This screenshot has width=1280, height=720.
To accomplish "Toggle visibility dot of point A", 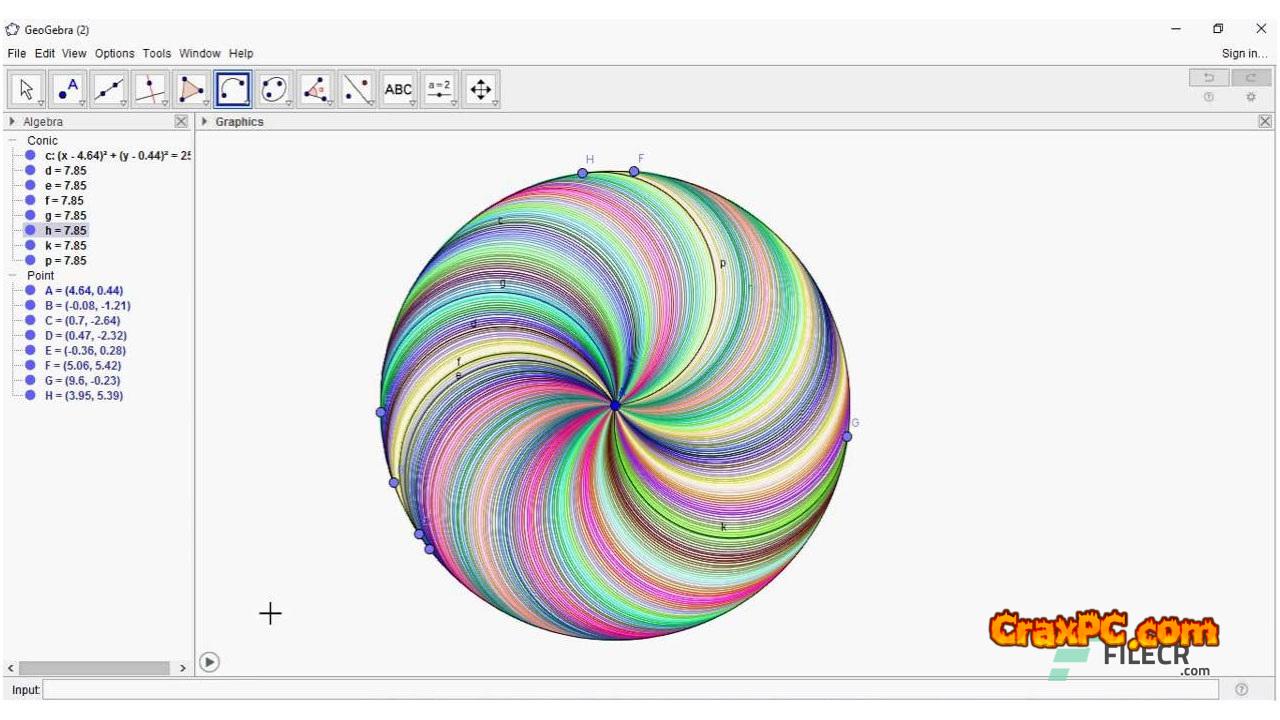I will [x=31, y=290].
